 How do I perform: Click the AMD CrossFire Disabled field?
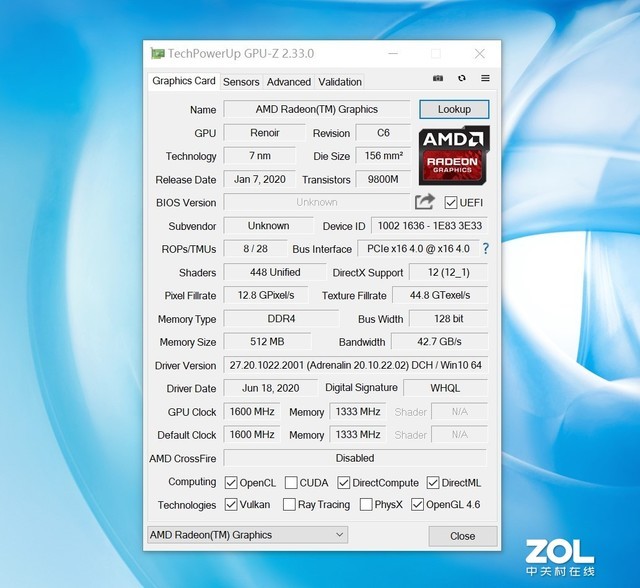355,458
